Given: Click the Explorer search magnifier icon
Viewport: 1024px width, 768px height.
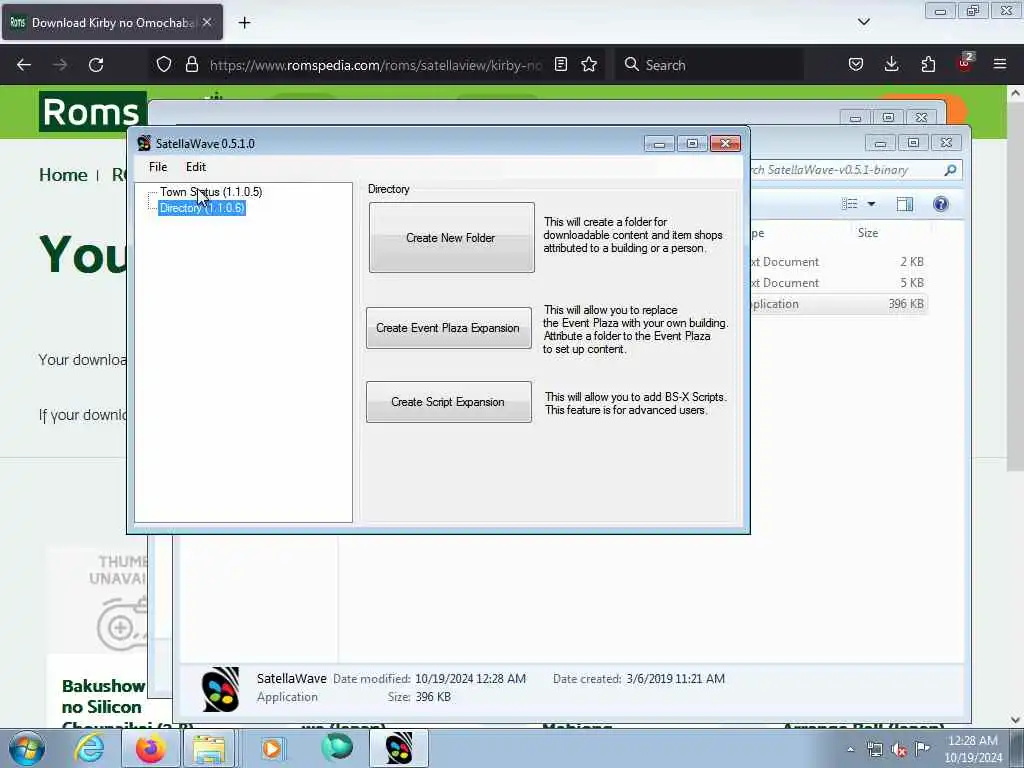Looking at the screenshot, I should (x=950, y=170).
